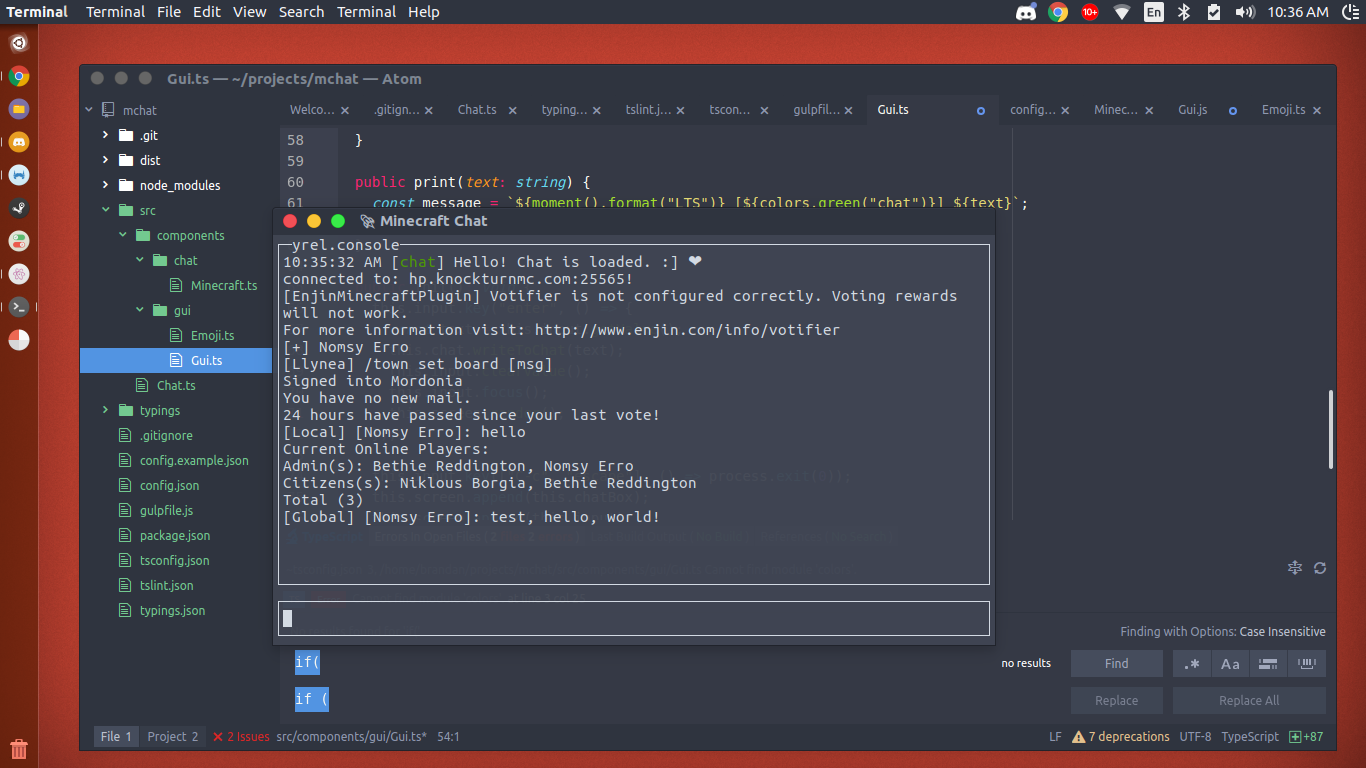Image resolution: width=1366 pixels, height=768 pixels.
Task: Open the File menu
Action: click(169, 12)
